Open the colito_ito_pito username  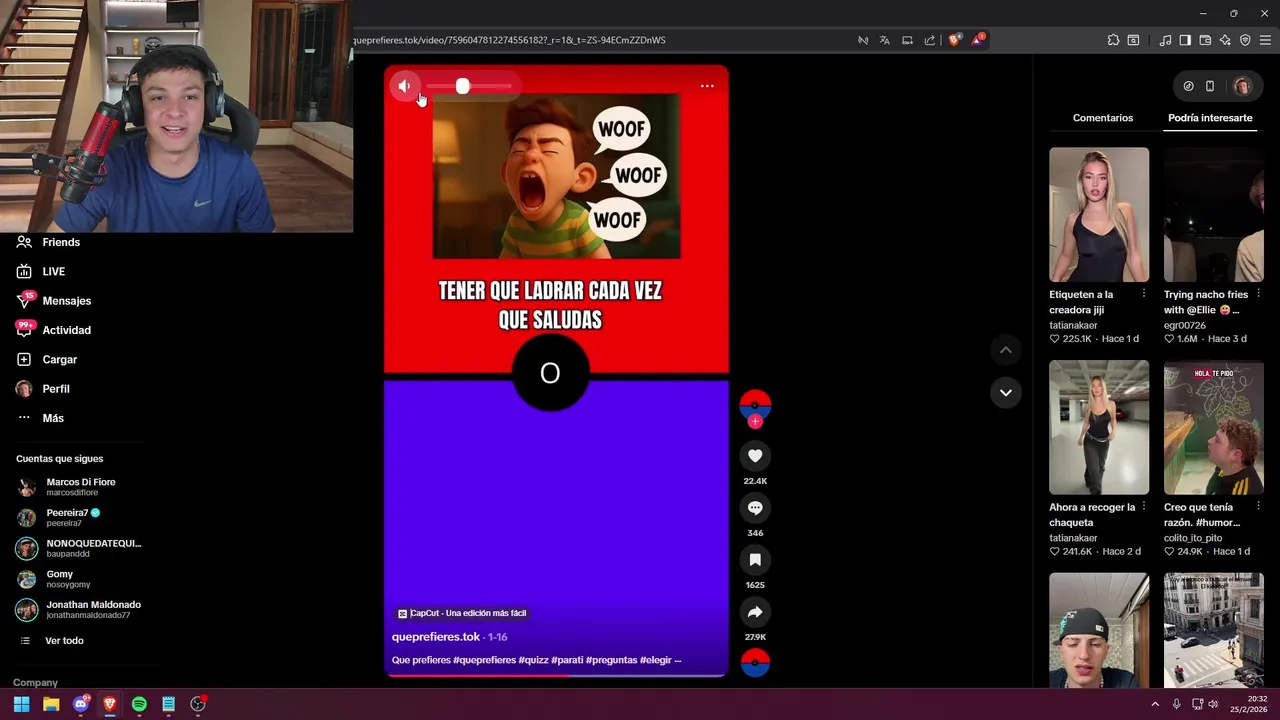(1193, 538)
